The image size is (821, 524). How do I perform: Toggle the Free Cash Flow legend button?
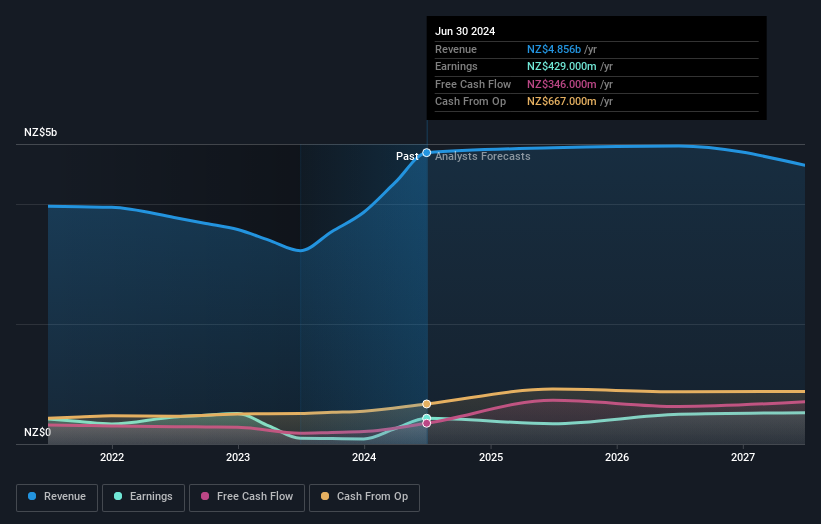pos(247,497)
